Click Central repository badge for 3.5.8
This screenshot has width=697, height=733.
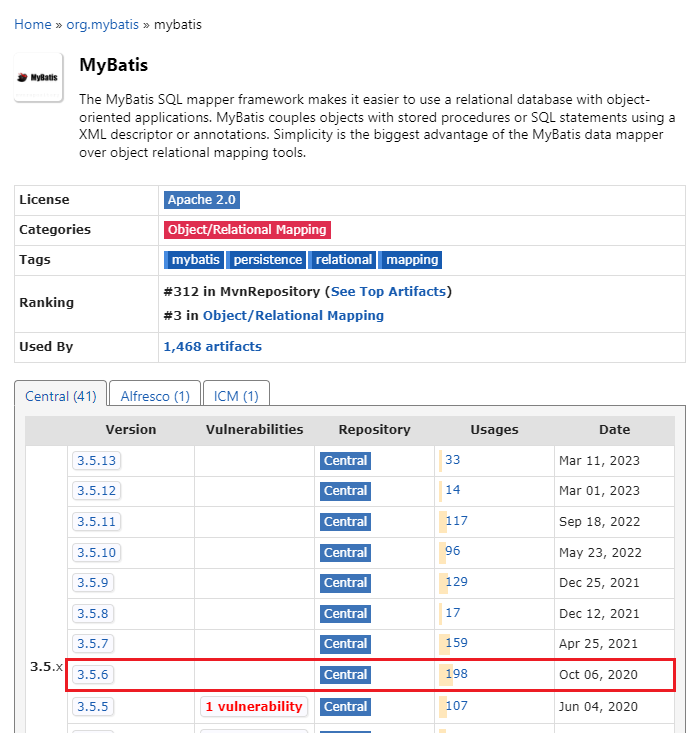click(x=345, y=613)
